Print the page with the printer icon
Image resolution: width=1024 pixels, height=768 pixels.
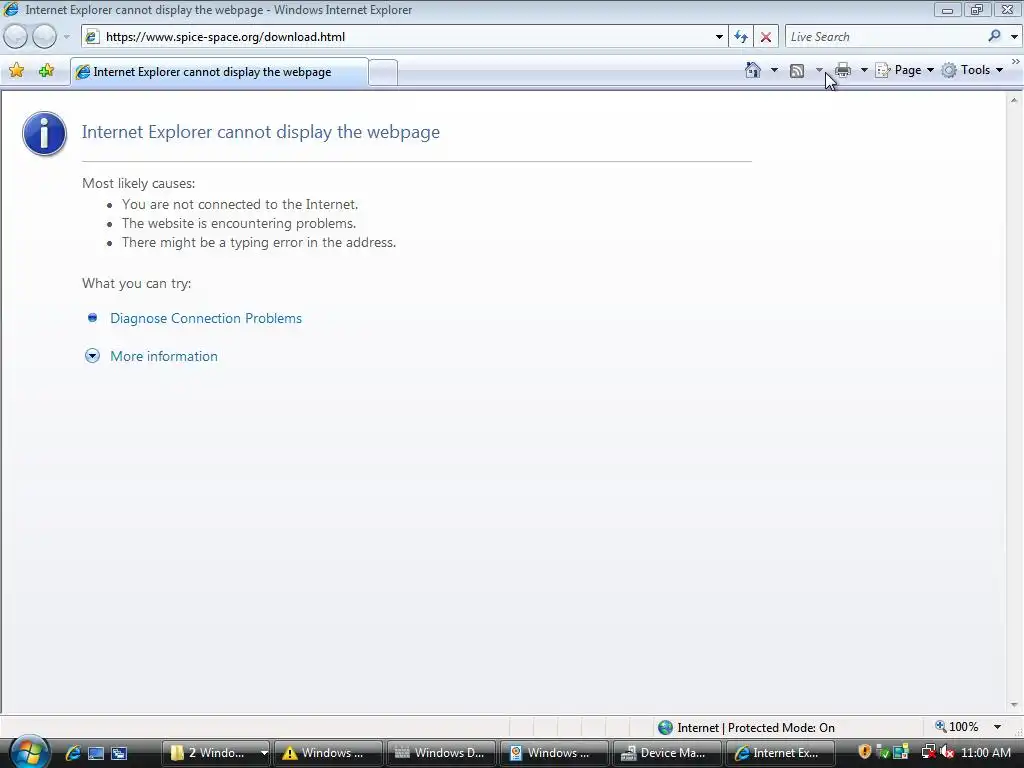843,70
